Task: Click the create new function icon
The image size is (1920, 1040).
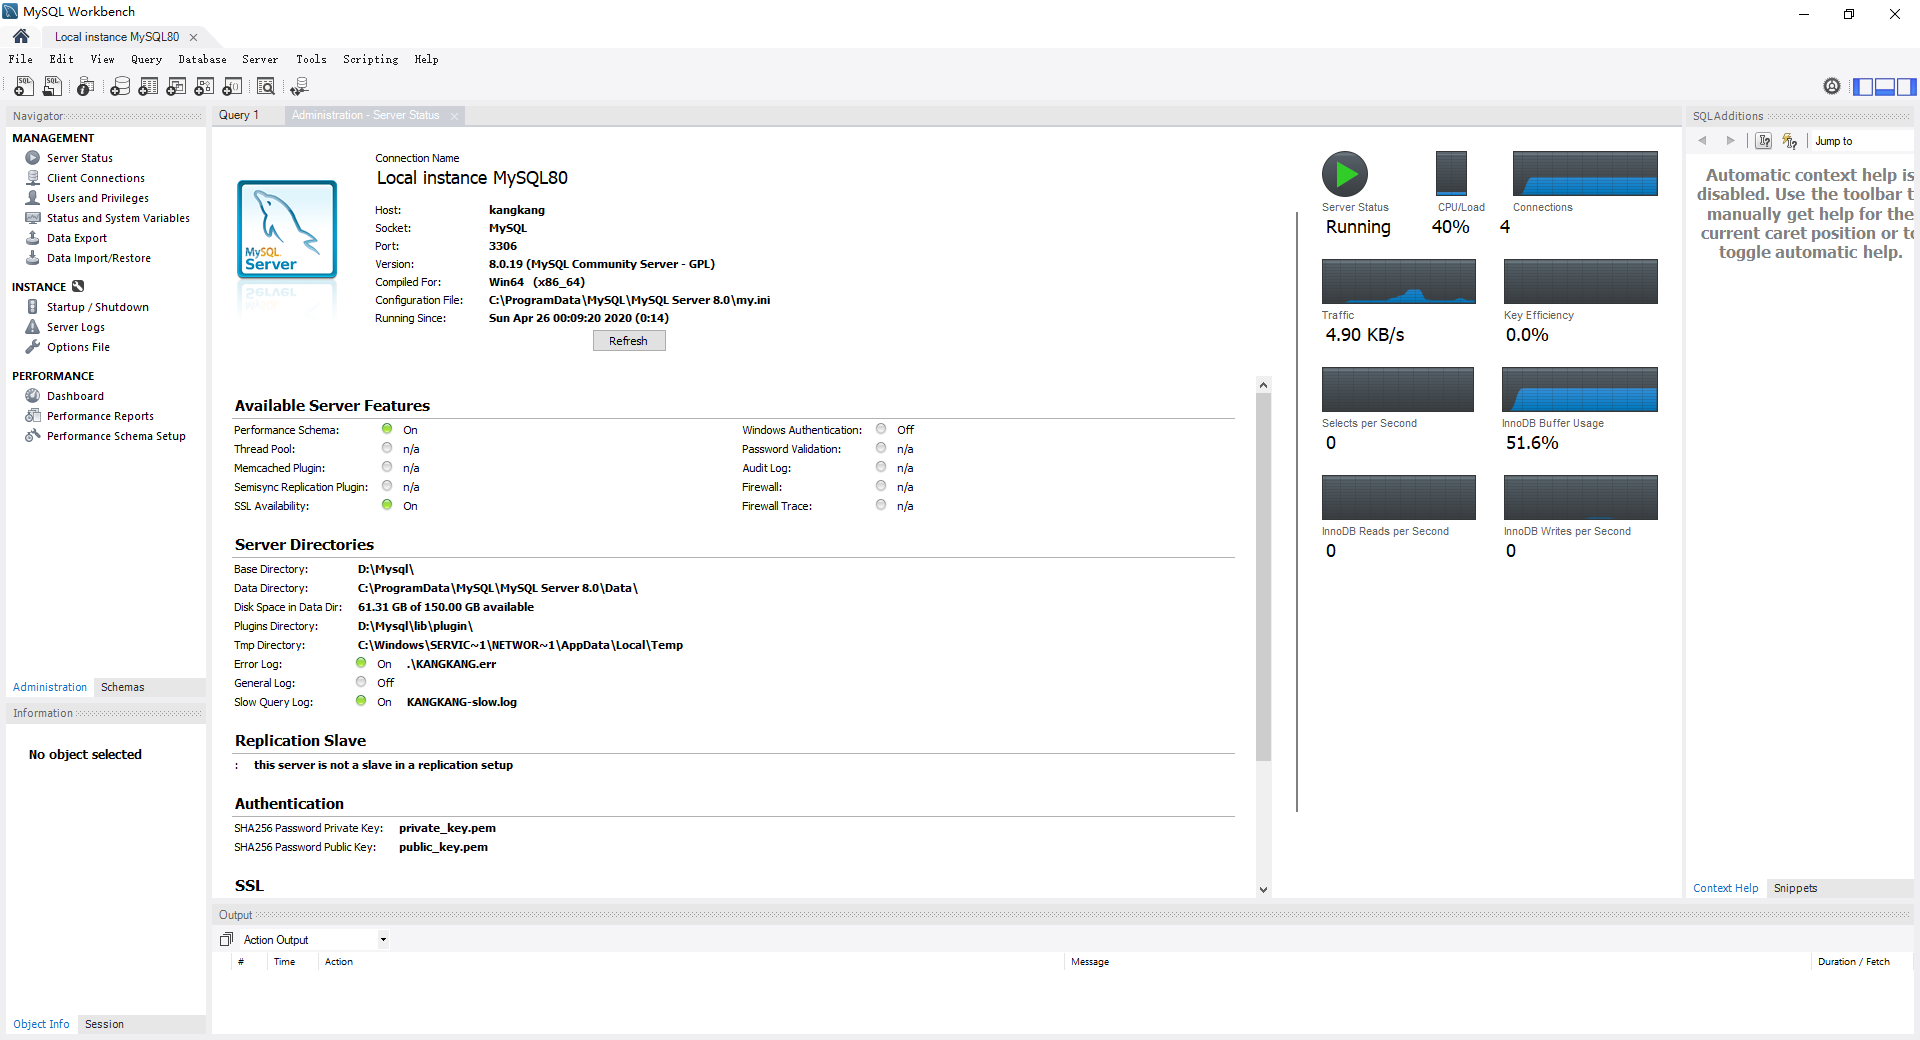Action: pyautogui.click(x=232, y=87)
